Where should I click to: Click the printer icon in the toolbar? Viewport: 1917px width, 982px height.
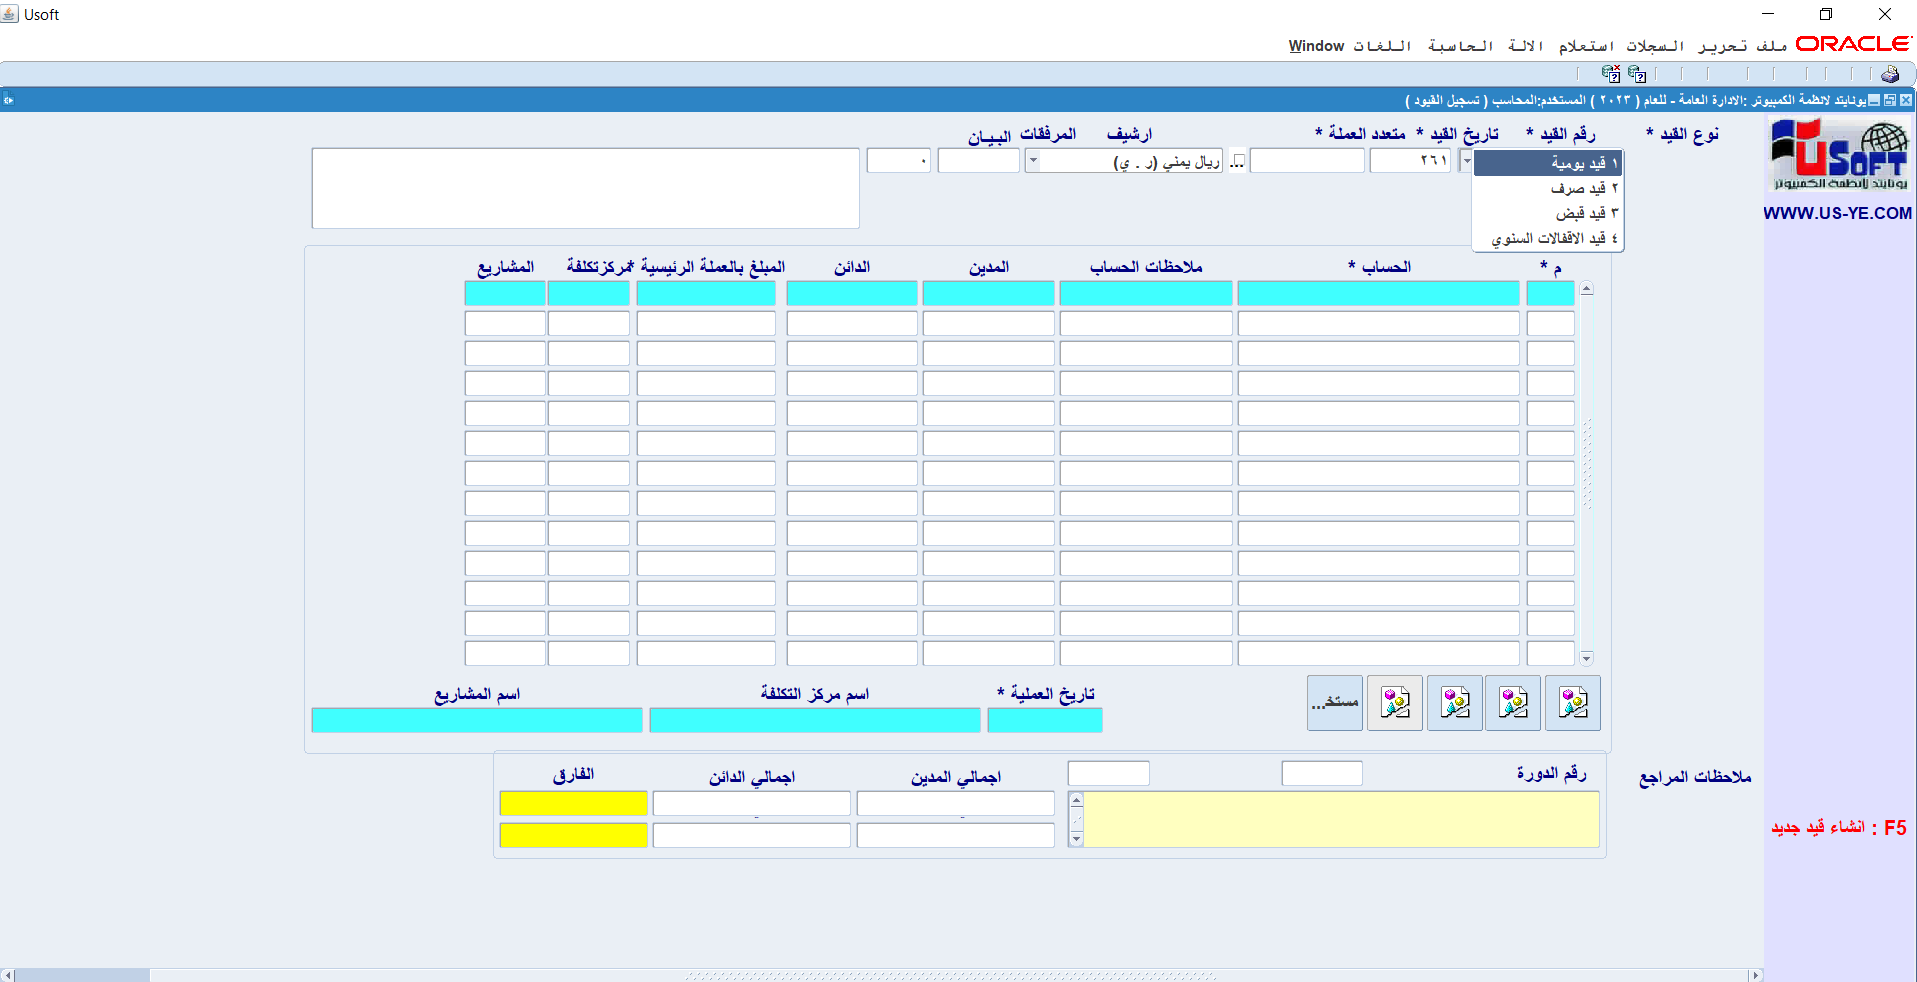coord(1889,74)
